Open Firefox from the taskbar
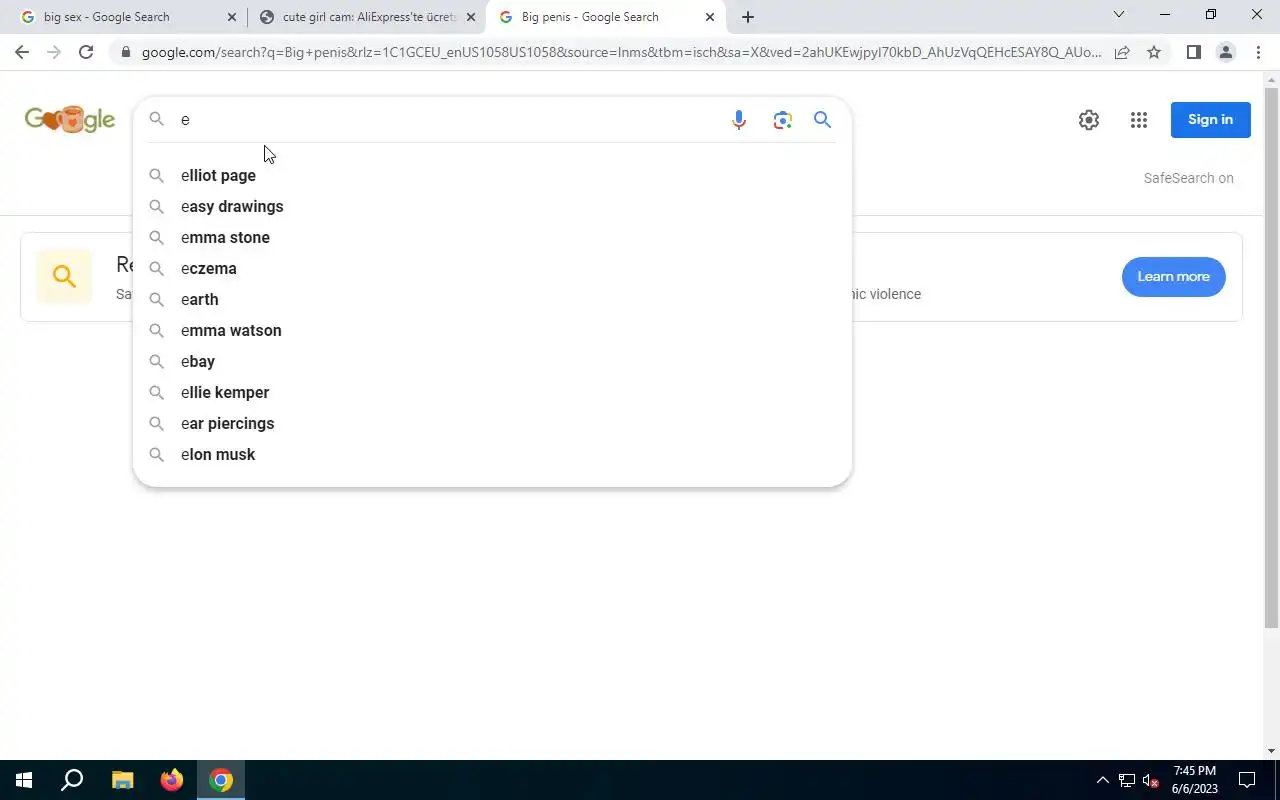 point(172,780)
